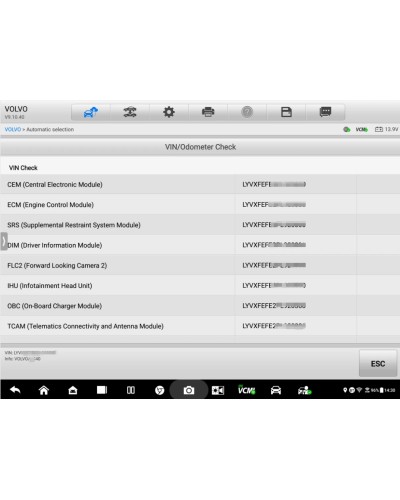Save the VIN check data

286,112
